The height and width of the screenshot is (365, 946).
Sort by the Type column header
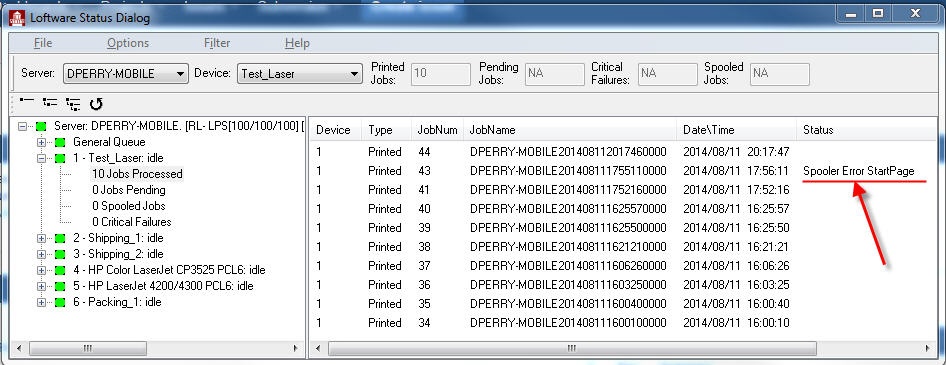(x=387, y=130)
